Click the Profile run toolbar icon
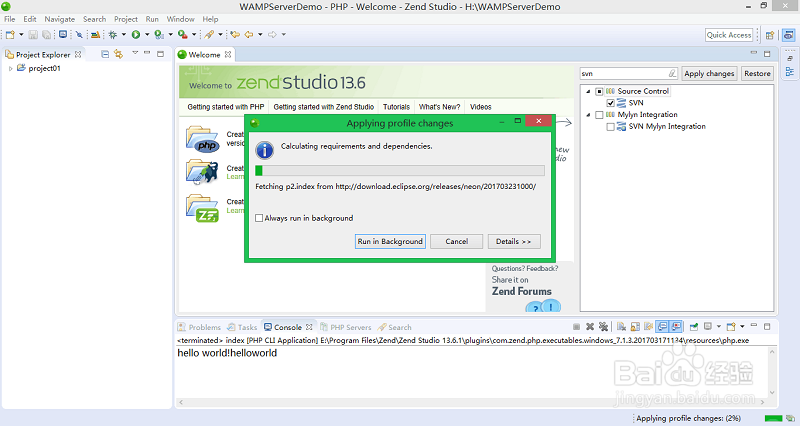 click(159, 35)
